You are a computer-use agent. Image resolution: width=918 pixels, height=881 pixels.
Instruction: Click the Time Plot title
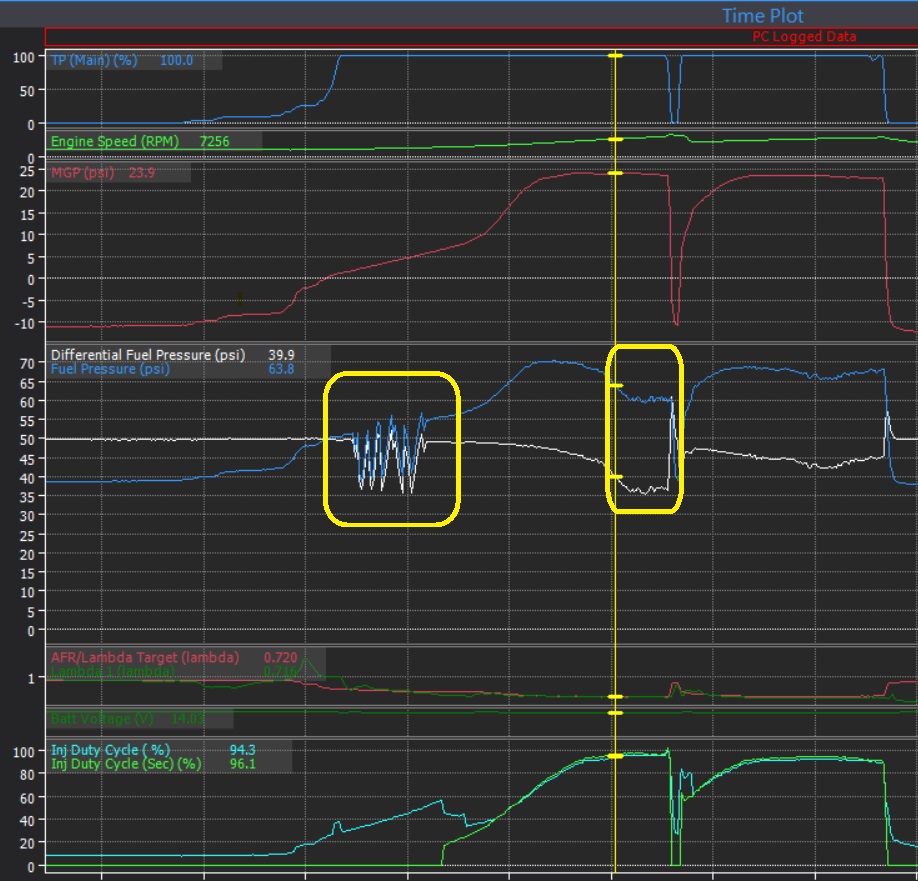tap(762, 16)
